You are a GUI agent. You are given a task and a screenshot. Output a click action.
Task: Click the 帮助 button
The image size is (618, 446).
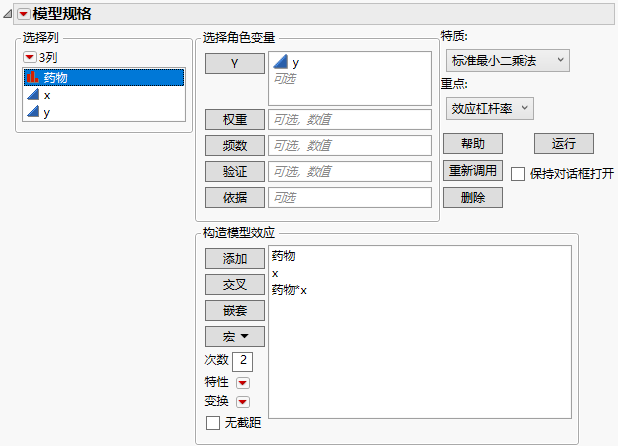[x=473, y=143]
